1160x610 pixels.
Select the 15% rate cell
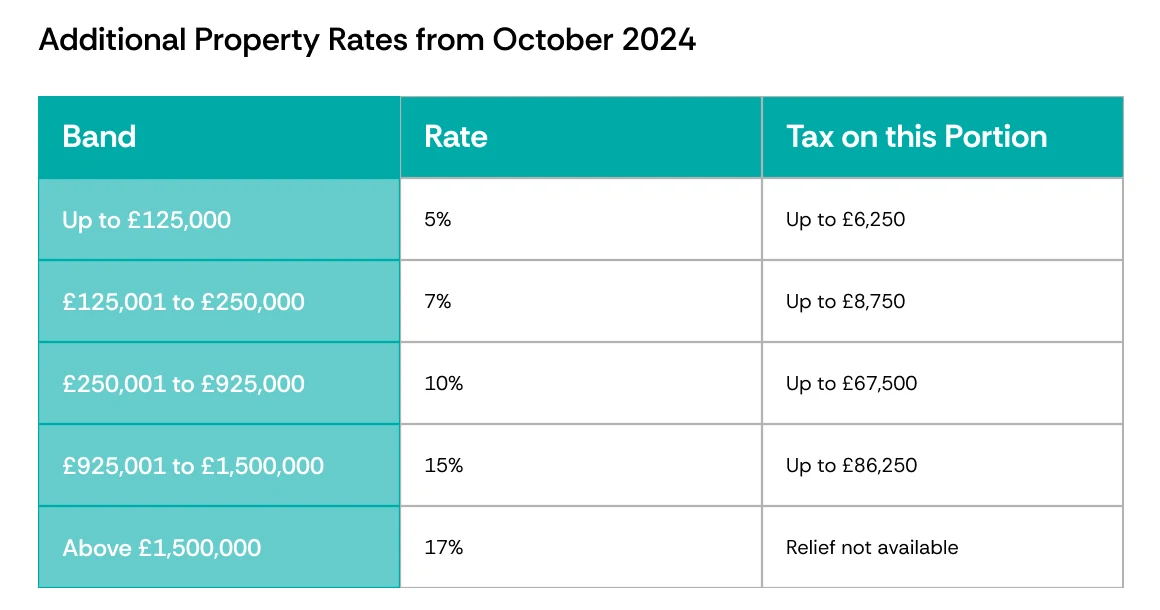click(x=581, y=466)
